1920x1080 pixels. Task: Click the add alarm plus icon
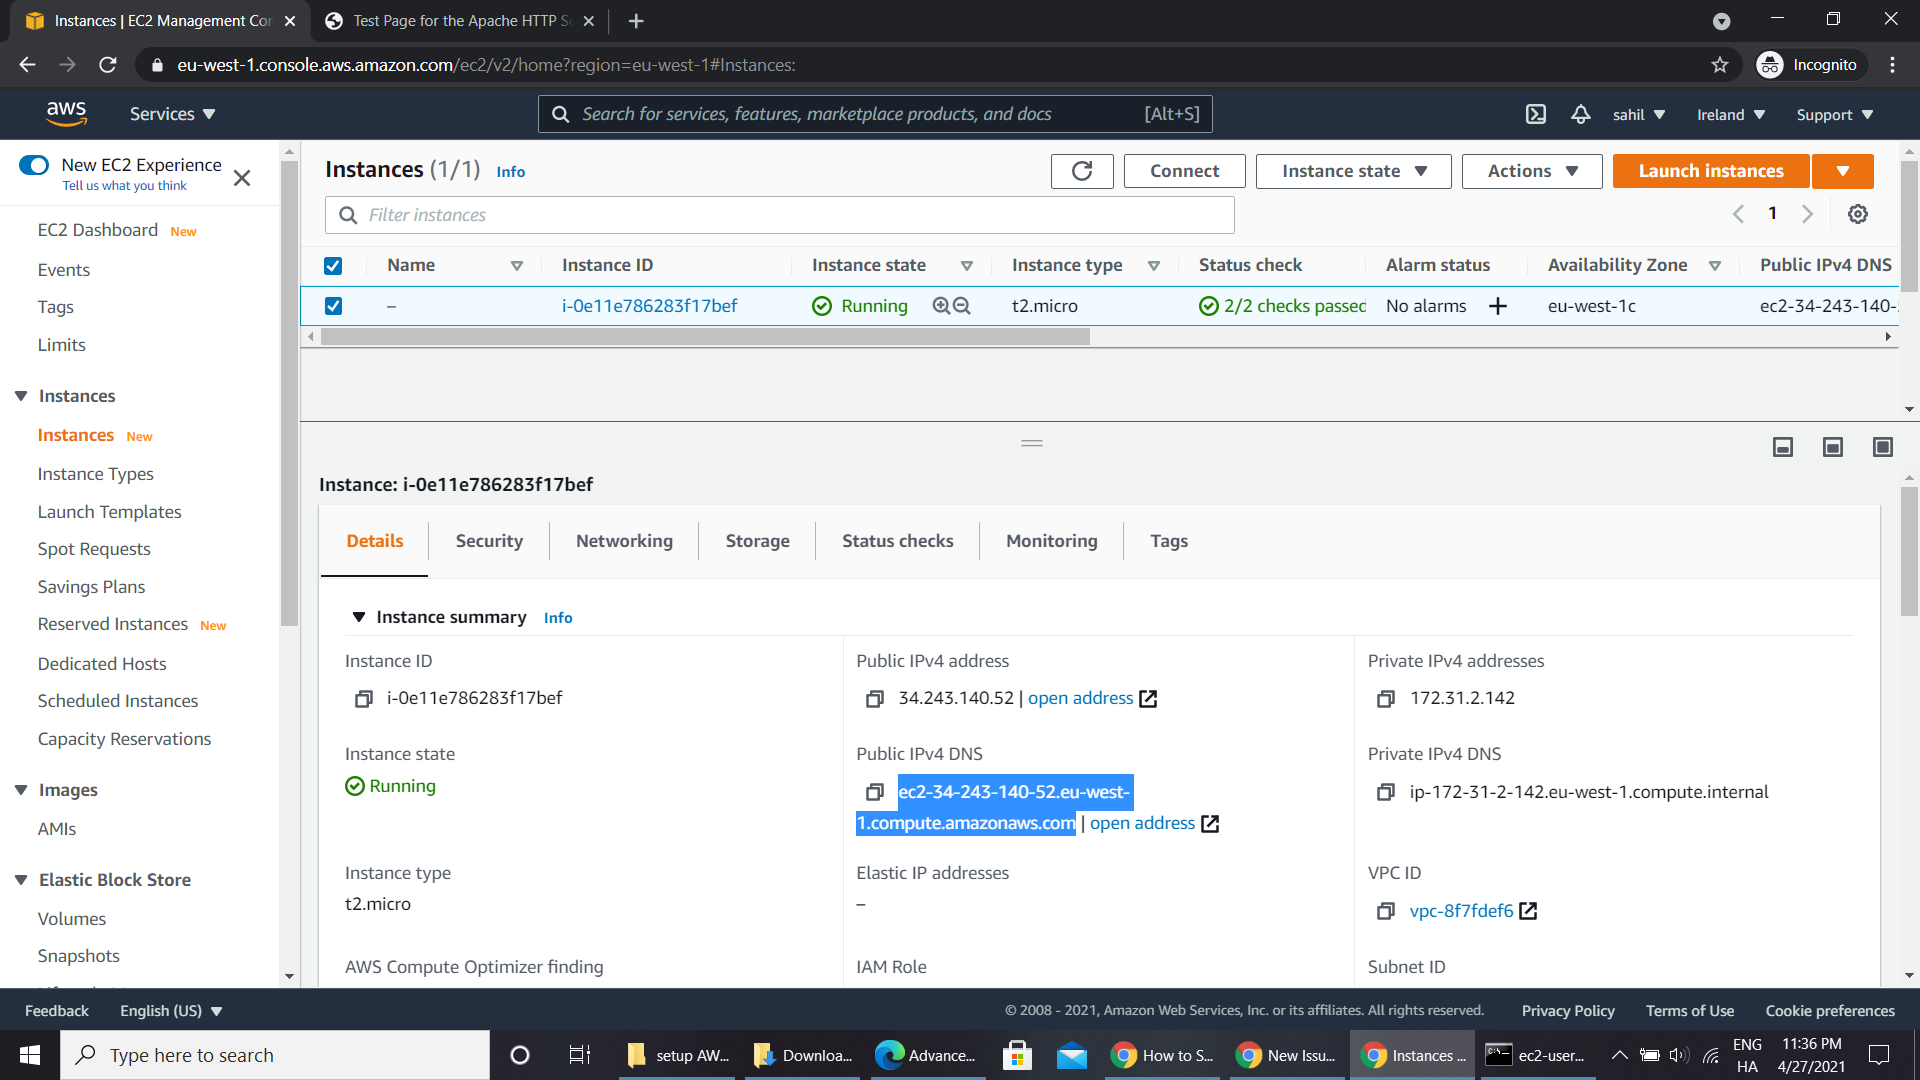(1497, 306)
